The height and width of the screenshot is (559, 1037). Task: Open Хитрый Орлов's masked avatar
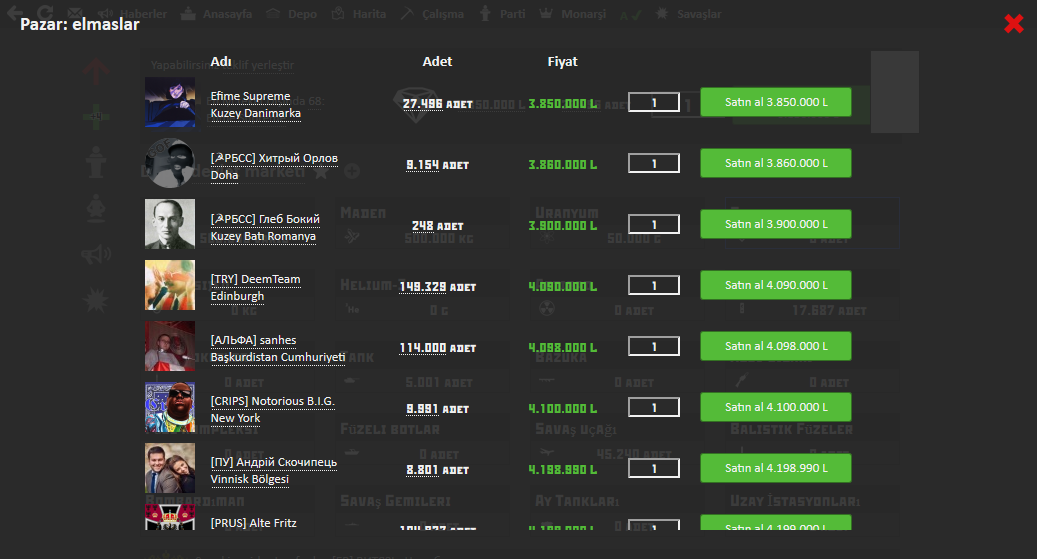pyautogui.click(x=170, y=164)
